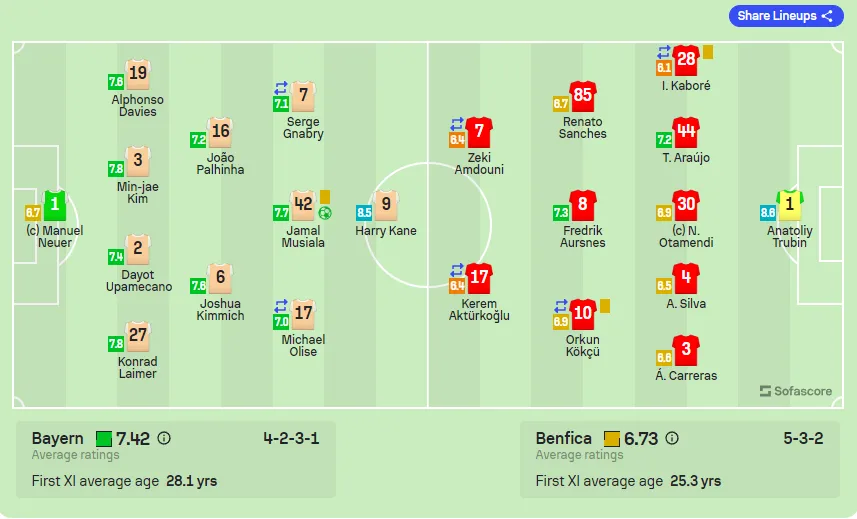
Task: Click Harry Kane's 8.5 rating badge
Action: coord(363,213)
